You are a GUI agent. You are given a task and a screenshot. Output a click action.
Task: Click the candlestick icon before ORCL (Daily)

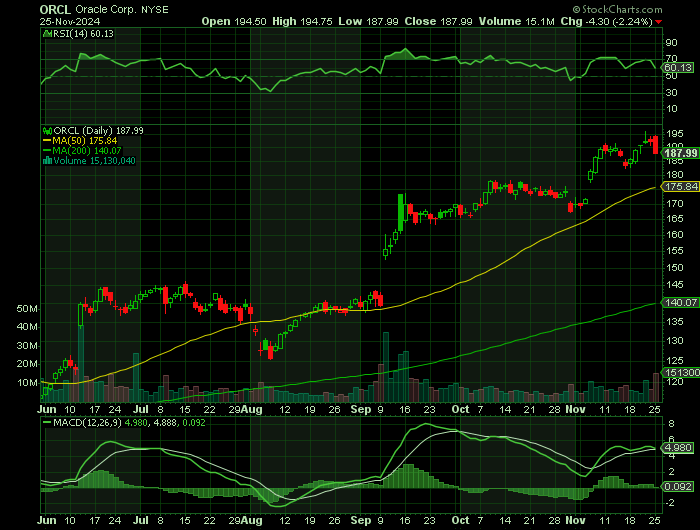pyautogui.click(x=47, y=131)
